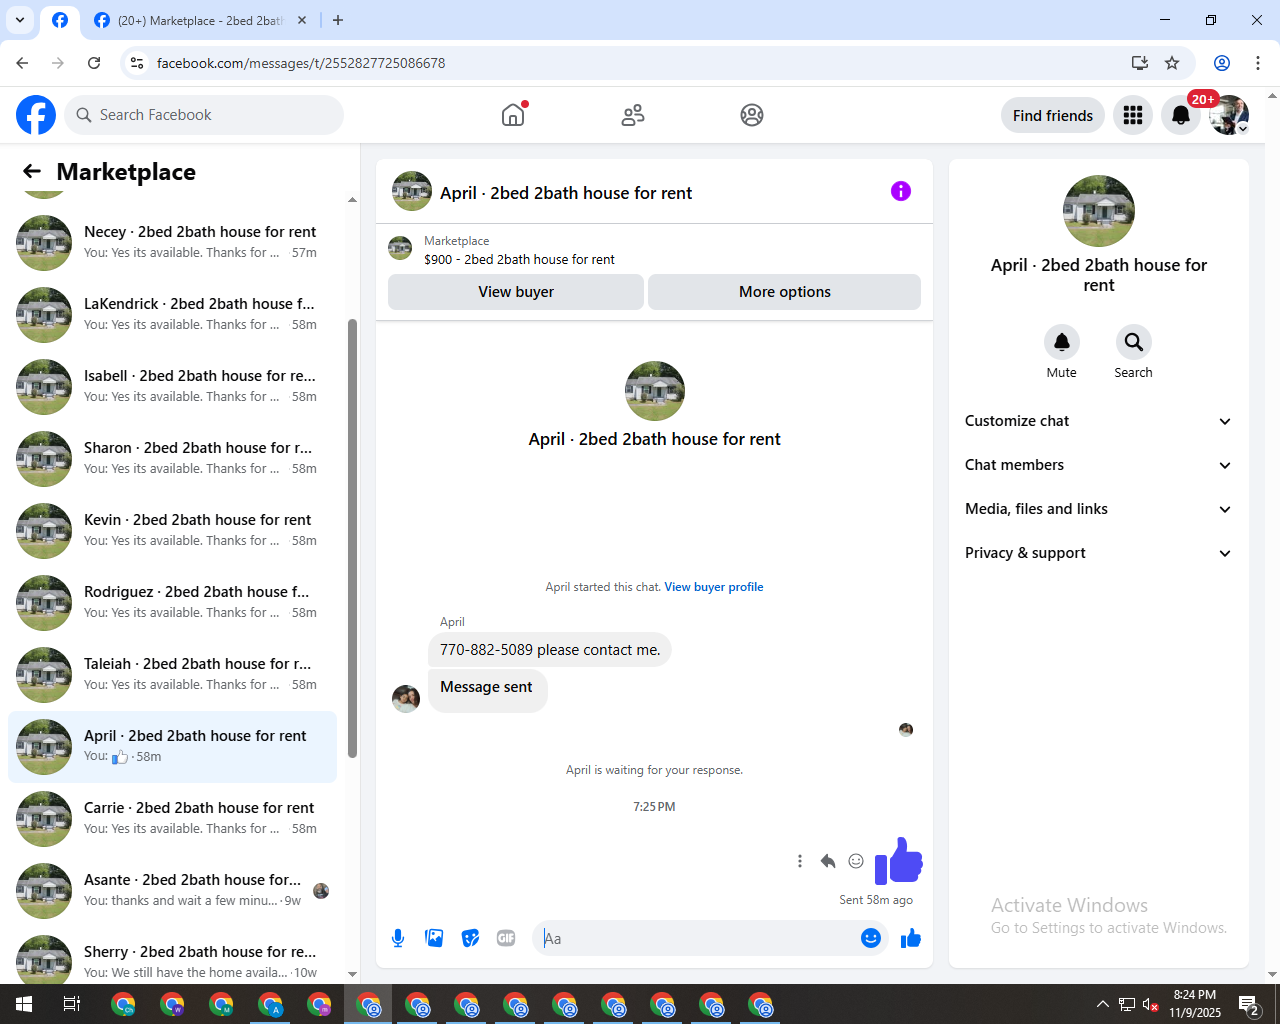Click April's avatar beside Message sent
1280x1024 pixels.
coord(406,698)
